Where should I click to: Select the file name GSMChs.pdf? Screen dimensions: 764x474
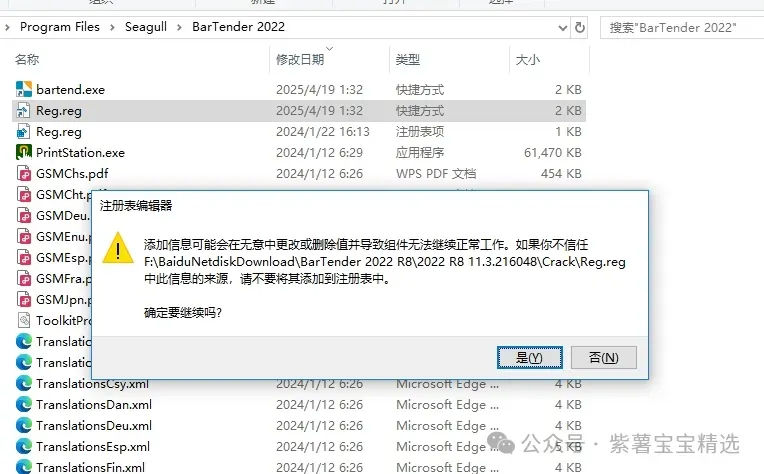(72, 173)
